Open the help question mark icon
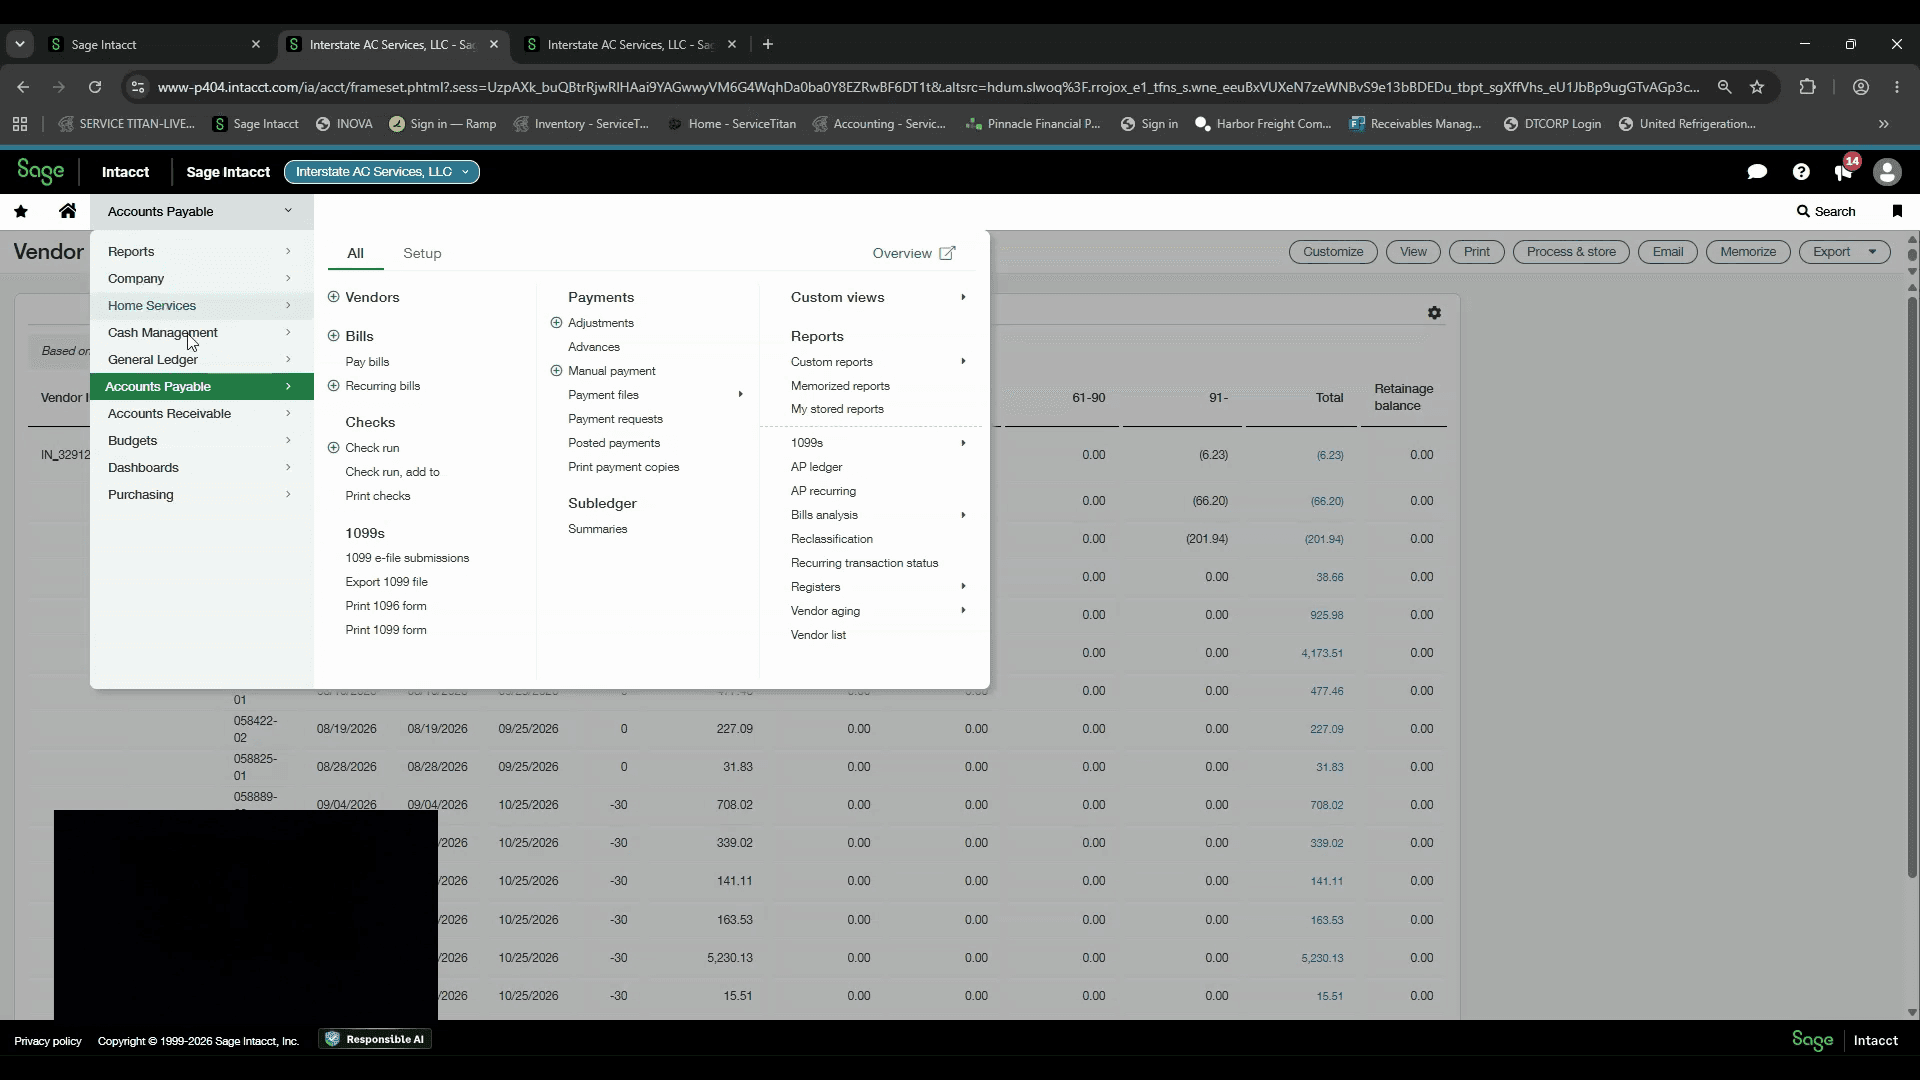 click(x=1801, y=172)
